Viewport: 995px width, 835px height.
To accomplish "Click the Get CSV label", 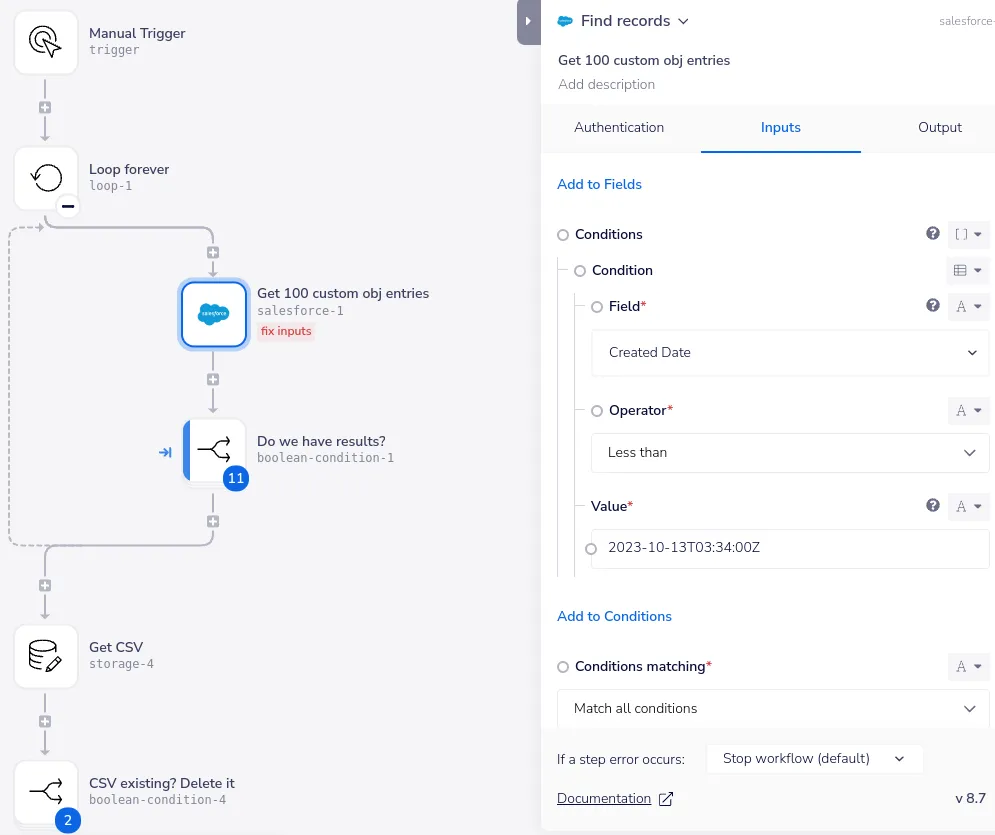I will point(116,647).
